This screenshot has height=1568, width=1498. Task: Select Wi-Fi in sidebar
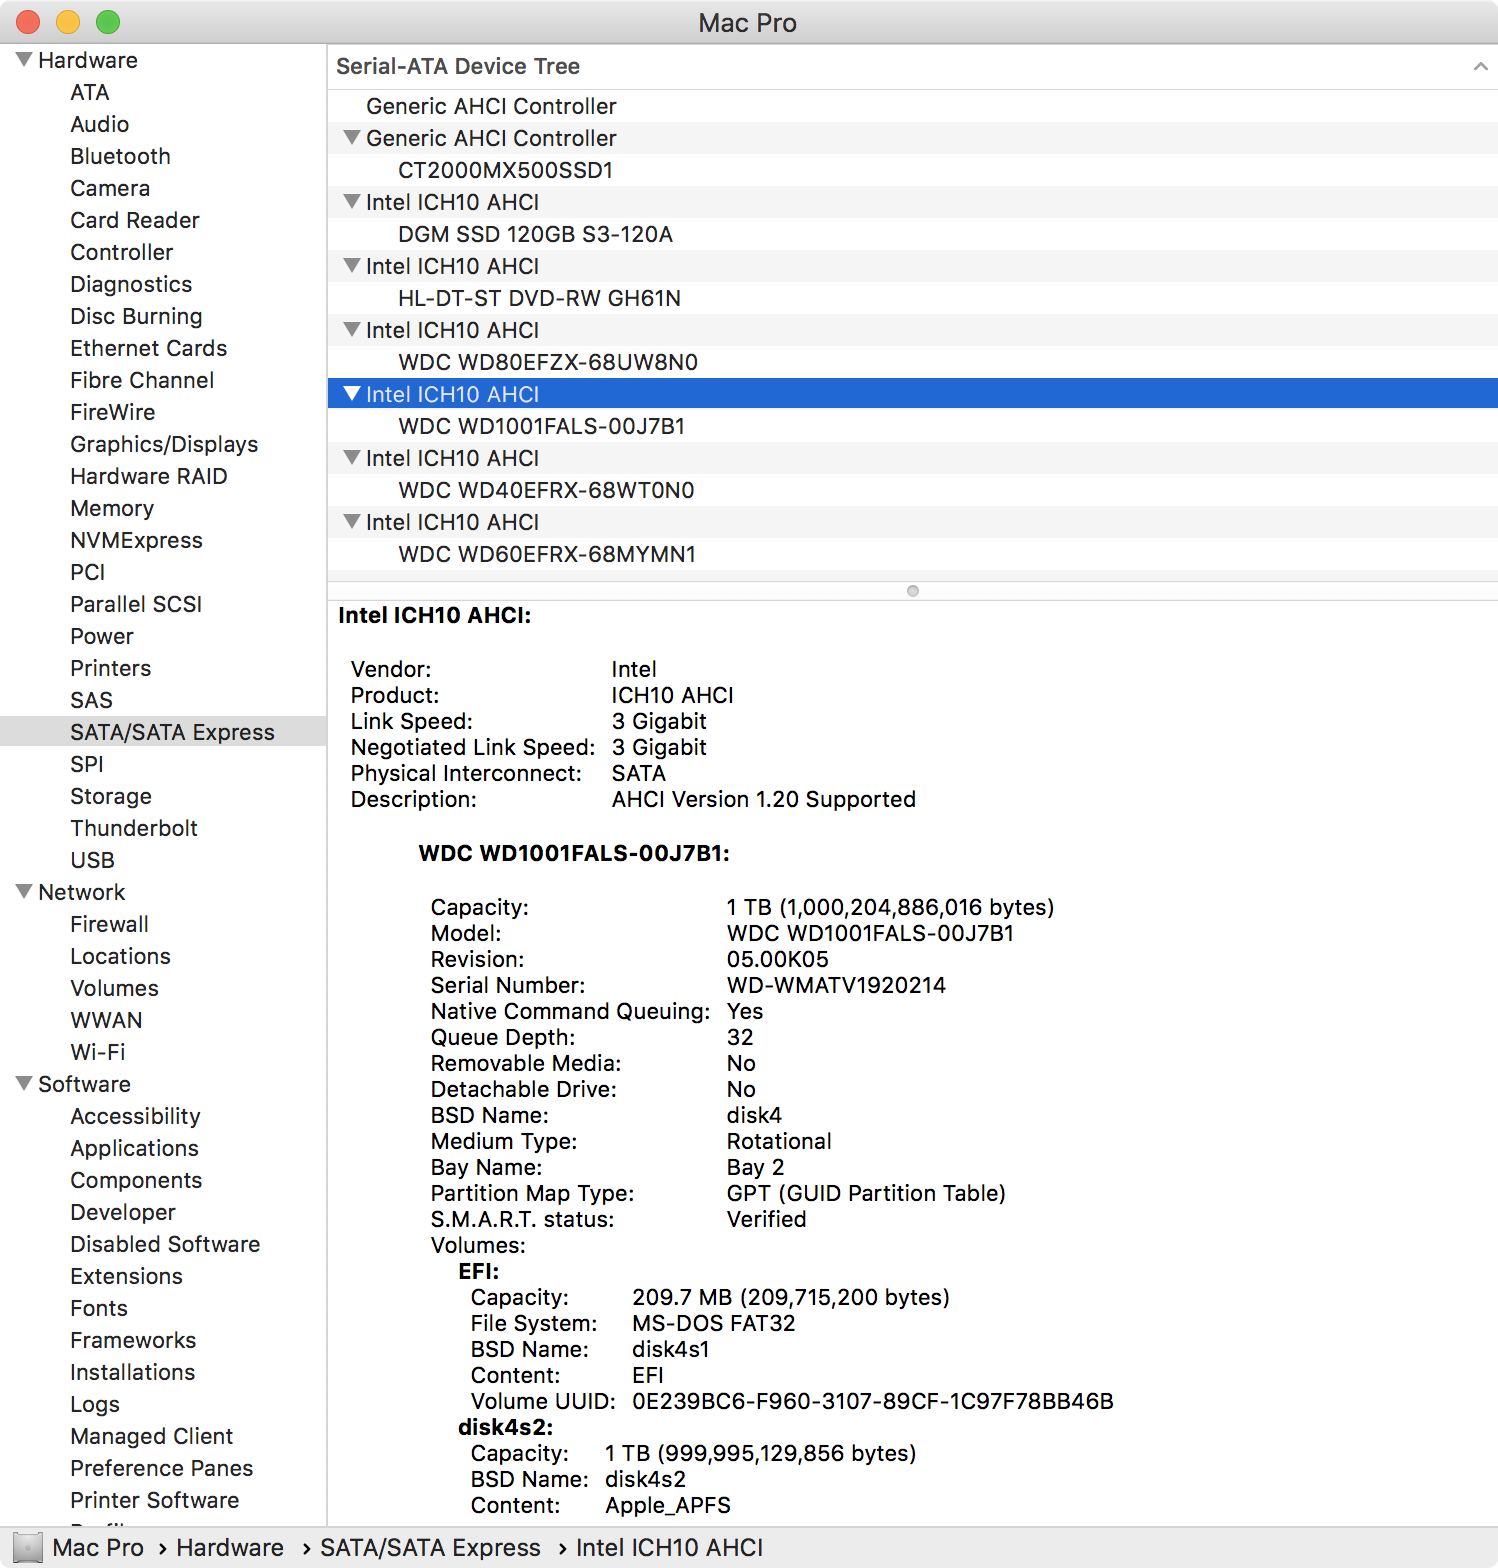click(x=98, y=1052)
